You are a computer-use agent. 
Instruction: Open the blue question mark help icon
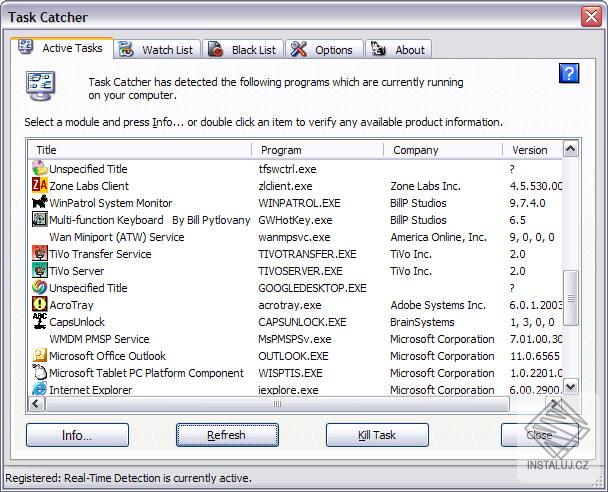(569, 73)
